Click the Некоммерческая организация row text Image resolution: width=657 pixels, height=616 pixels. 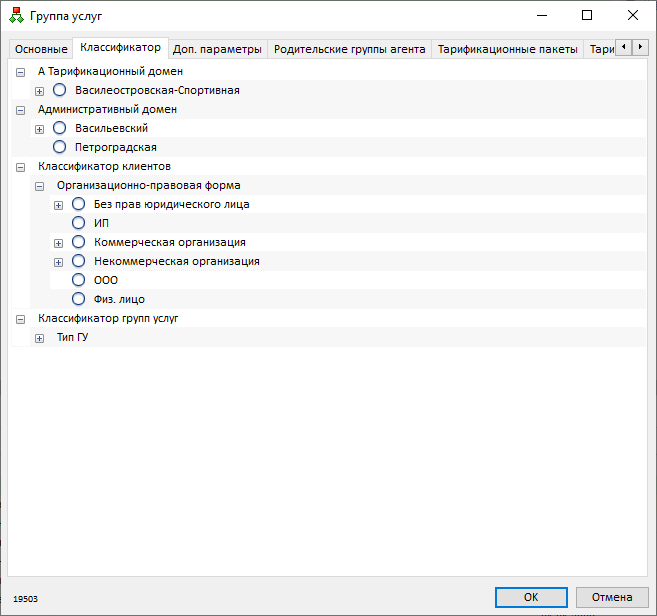[x=177, y=261]
